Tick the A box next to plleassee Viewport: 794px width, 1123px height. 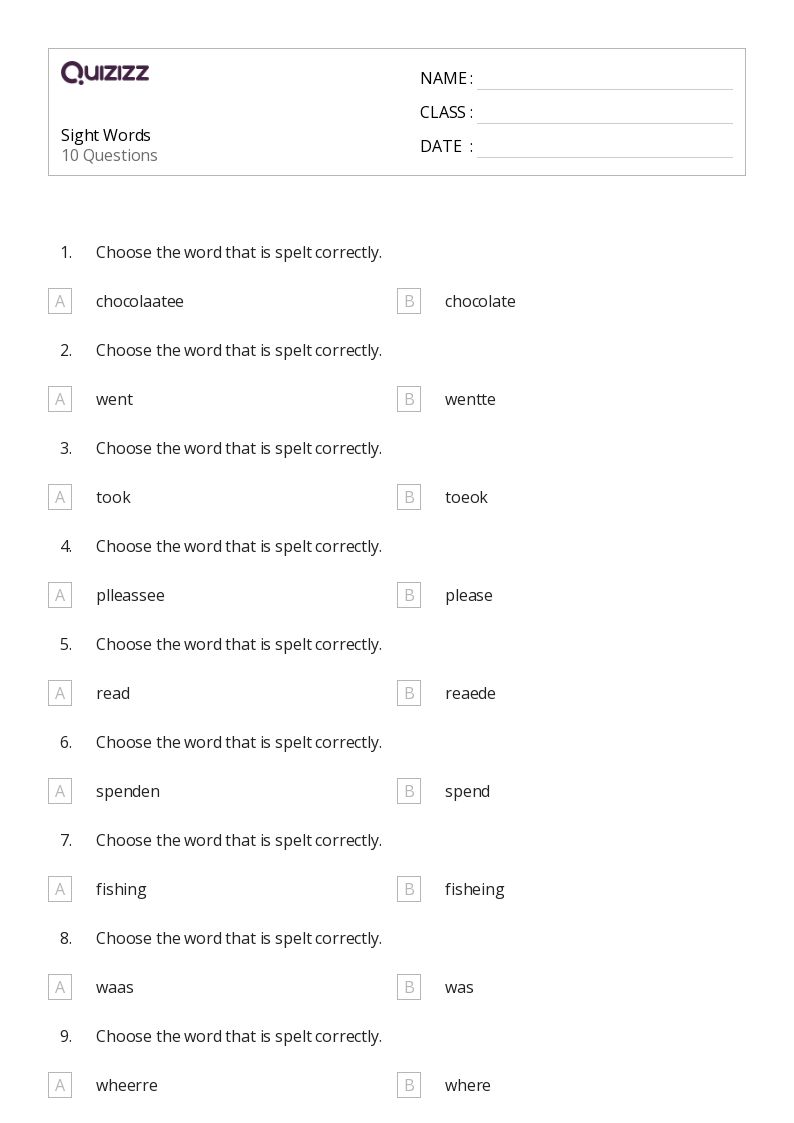coord(60,595)
